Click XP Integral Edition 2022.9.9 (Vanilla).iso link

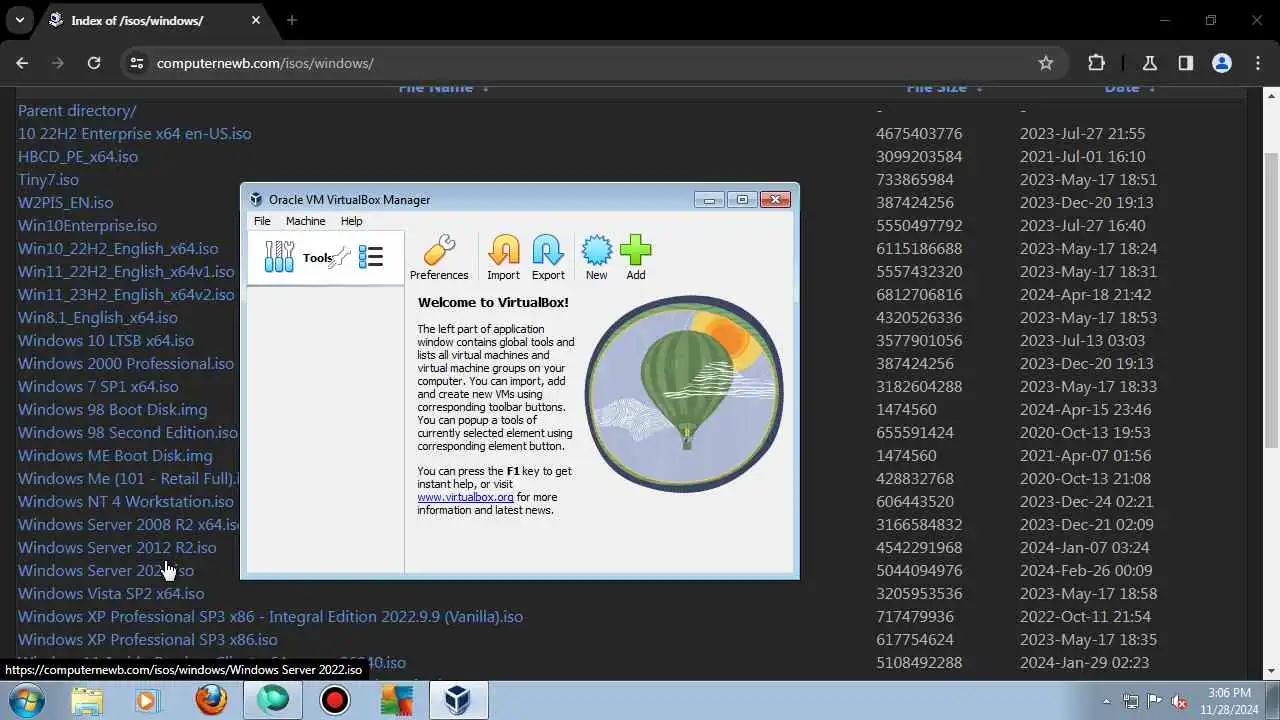(270, 617)
